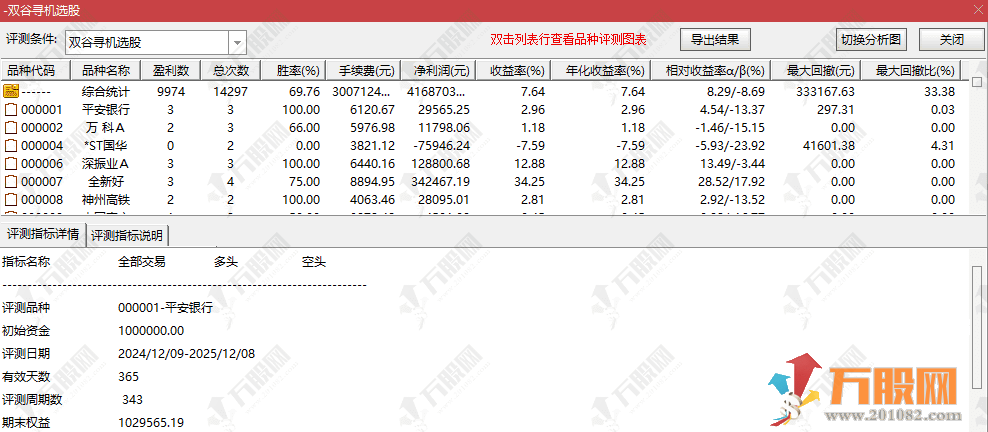Viewport: 988px width, 432px height.
Task: Click the 评测品种 value 000001-平安银行
Action: click(x=165, y=308)
